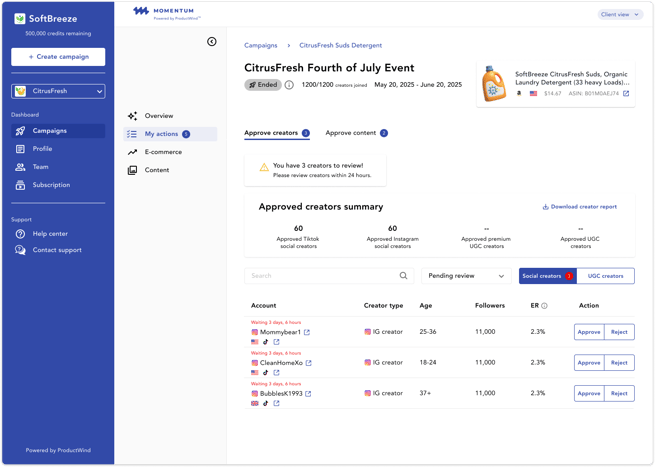Expand the Pending review filter dropdown
This screenshot has height=467, width=655.
[x=466, y=276]
